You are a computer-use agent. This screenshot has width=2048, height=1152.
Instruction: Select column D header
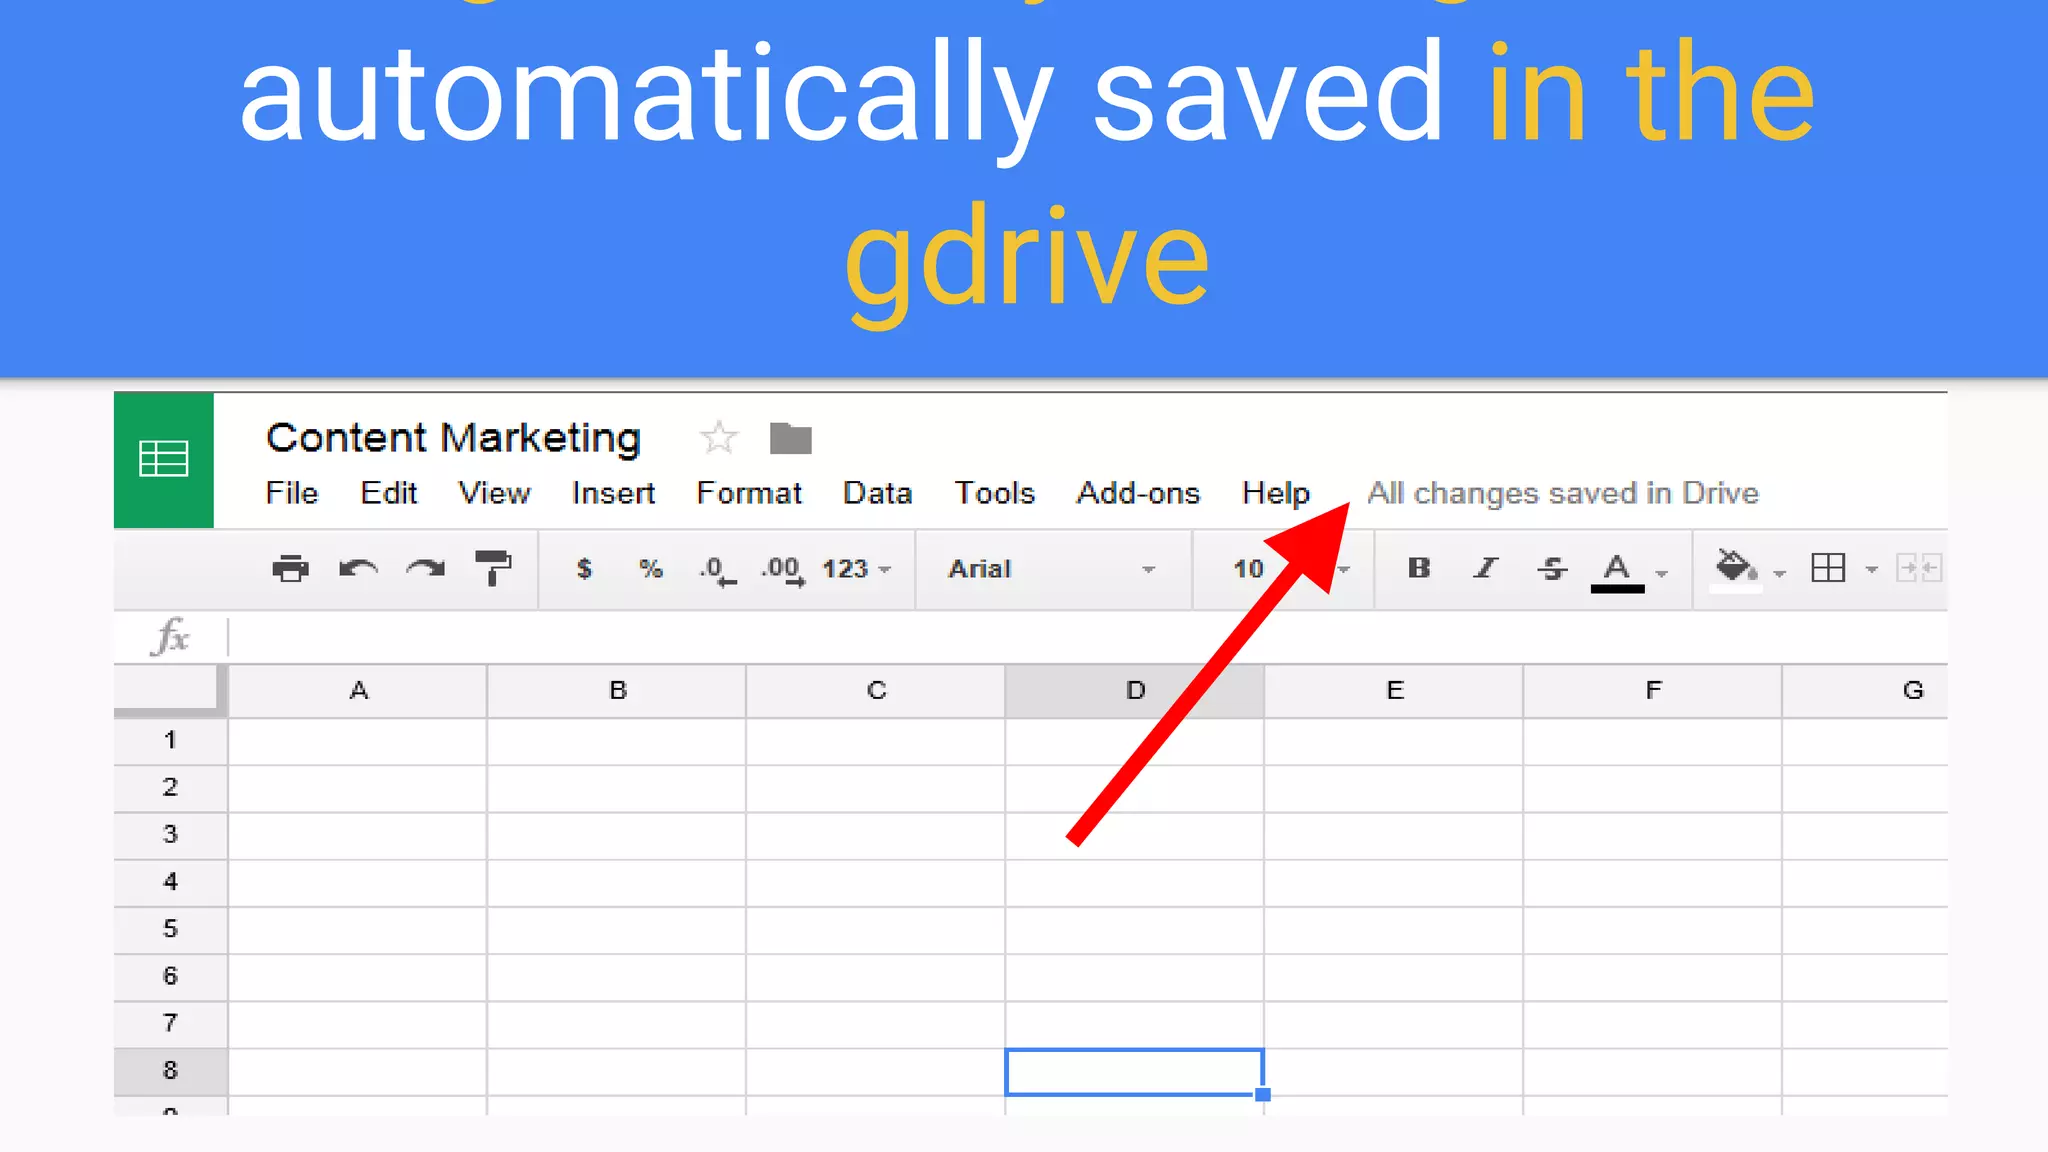click(1135, 691)
